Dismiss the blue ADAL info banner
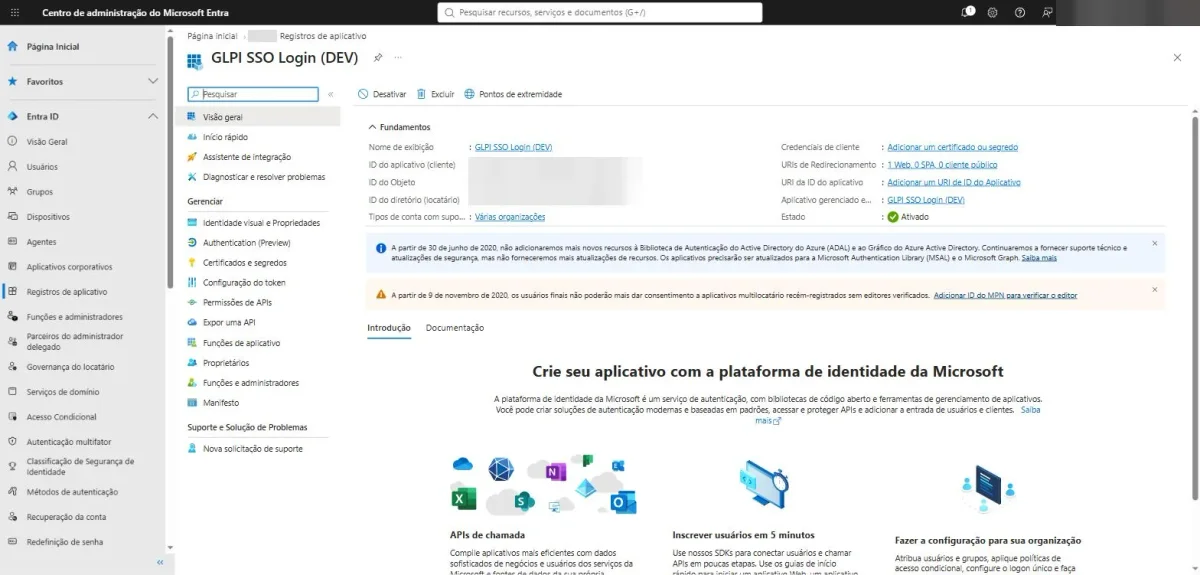 click(1154, 243)
